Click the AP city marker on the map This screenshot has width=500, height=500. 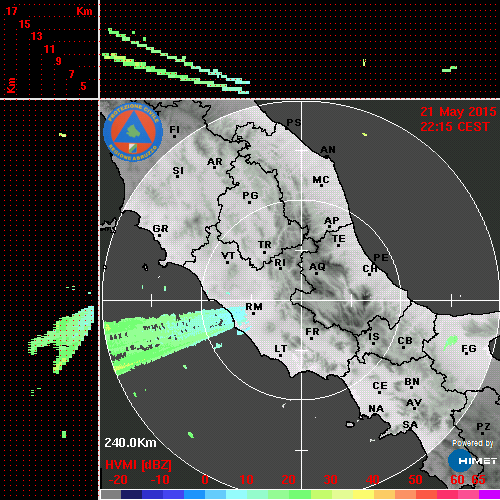(331, 222)
